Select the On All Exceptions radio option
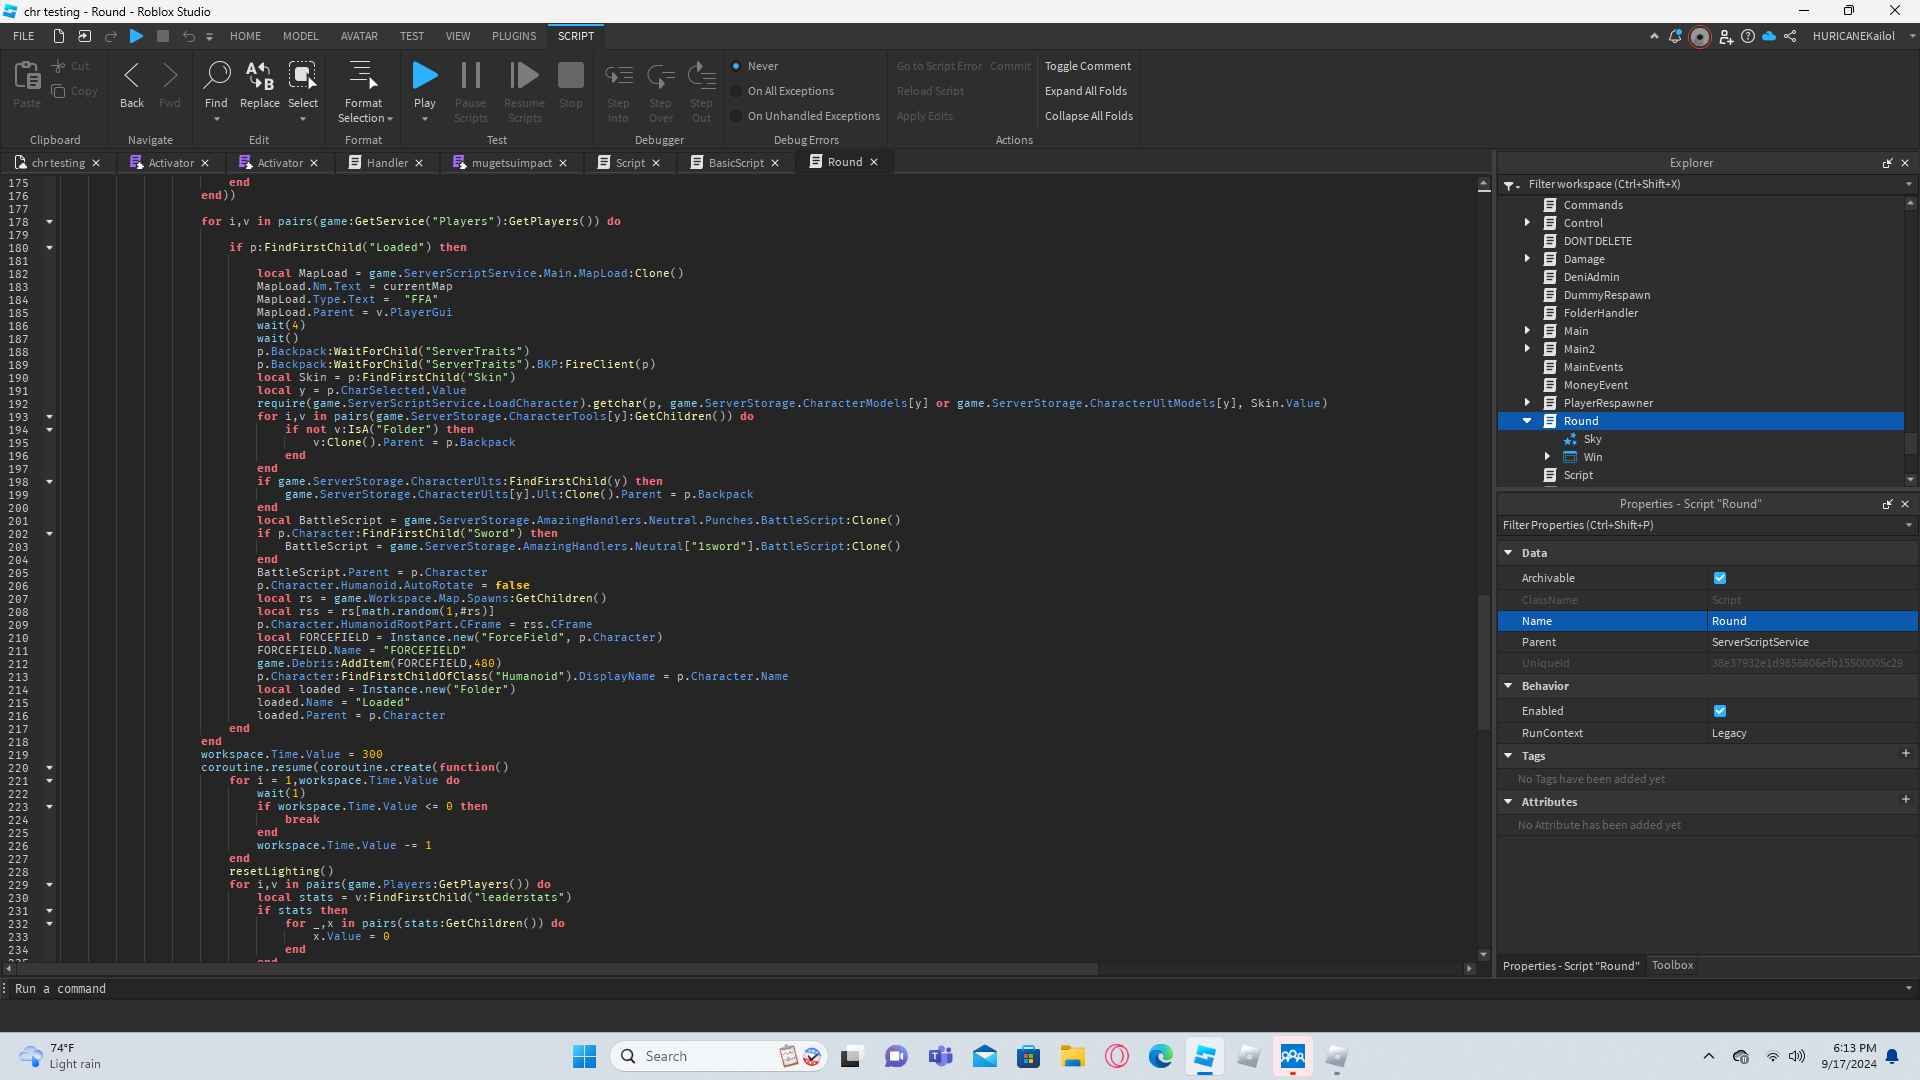The height and width of the screenshot is (1080, 1920). point(737,91)
